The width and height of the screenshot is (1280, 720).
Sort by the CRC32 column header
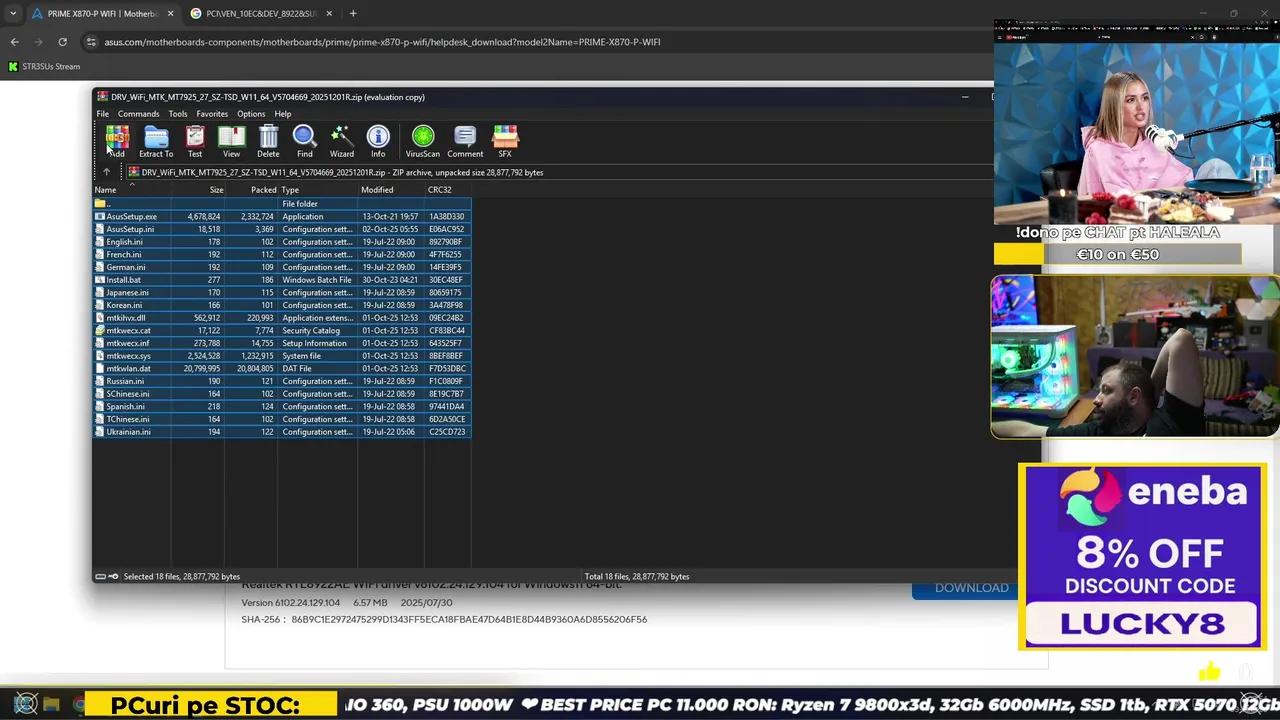click(447, 190)
